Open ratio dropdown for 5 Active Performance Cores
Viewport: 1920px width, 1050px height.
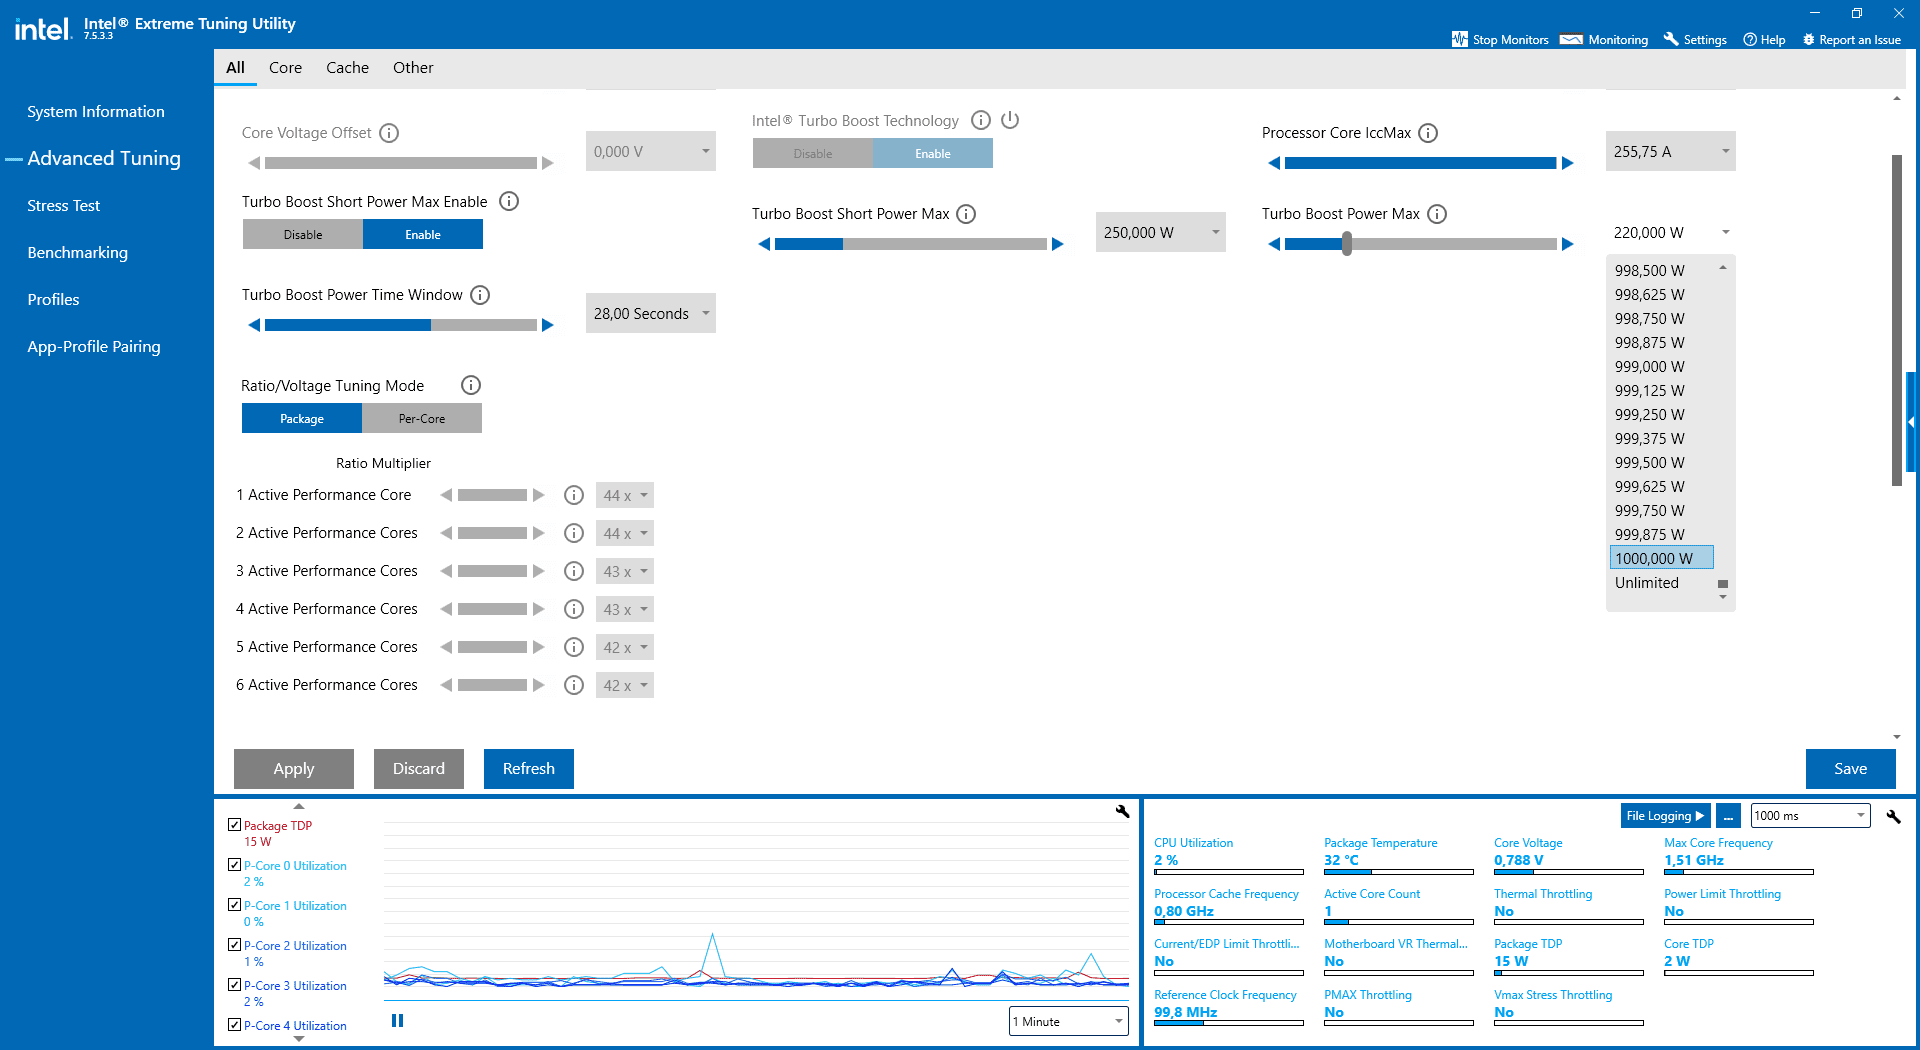pos(625,648)
